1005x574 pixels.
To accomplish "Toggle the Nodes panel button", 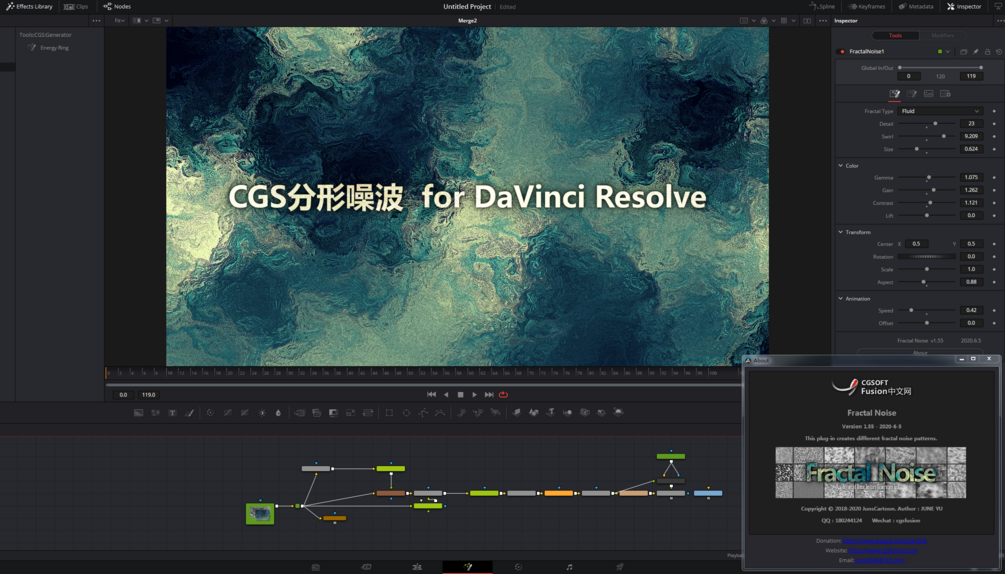I will pyautogui.click(x=117, y=6).
